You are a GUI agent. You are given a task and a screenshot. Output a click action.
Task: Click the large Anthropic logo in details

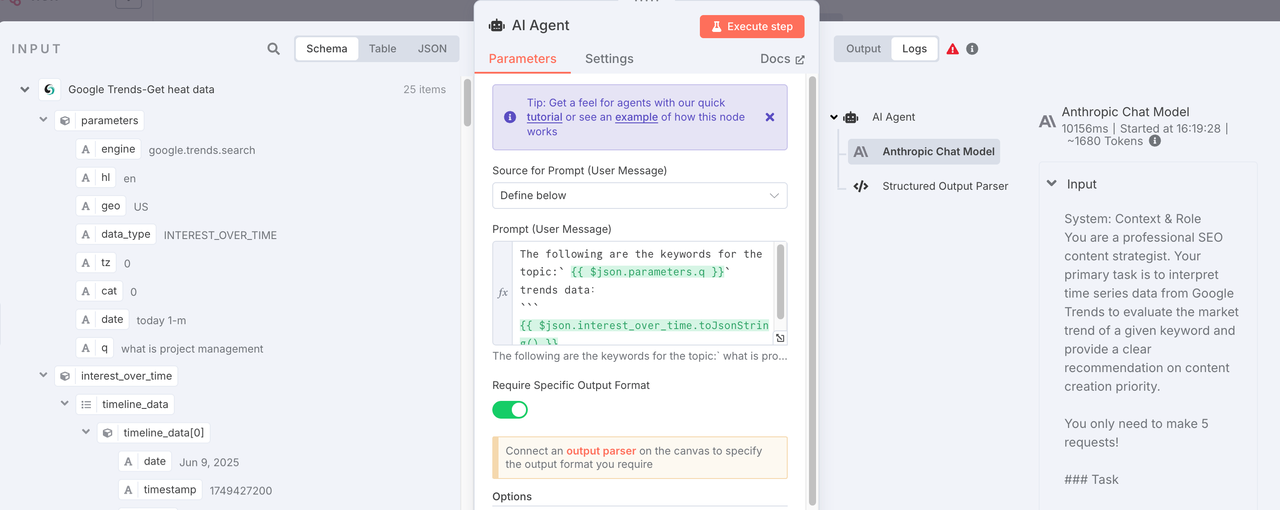[1047, 121]
